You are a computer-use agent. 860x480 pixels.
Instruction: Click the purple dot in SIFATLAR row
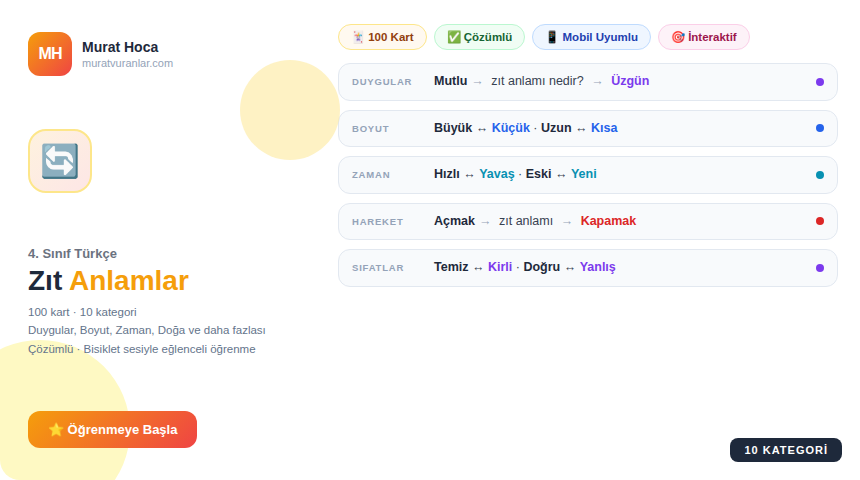(819, 268)
